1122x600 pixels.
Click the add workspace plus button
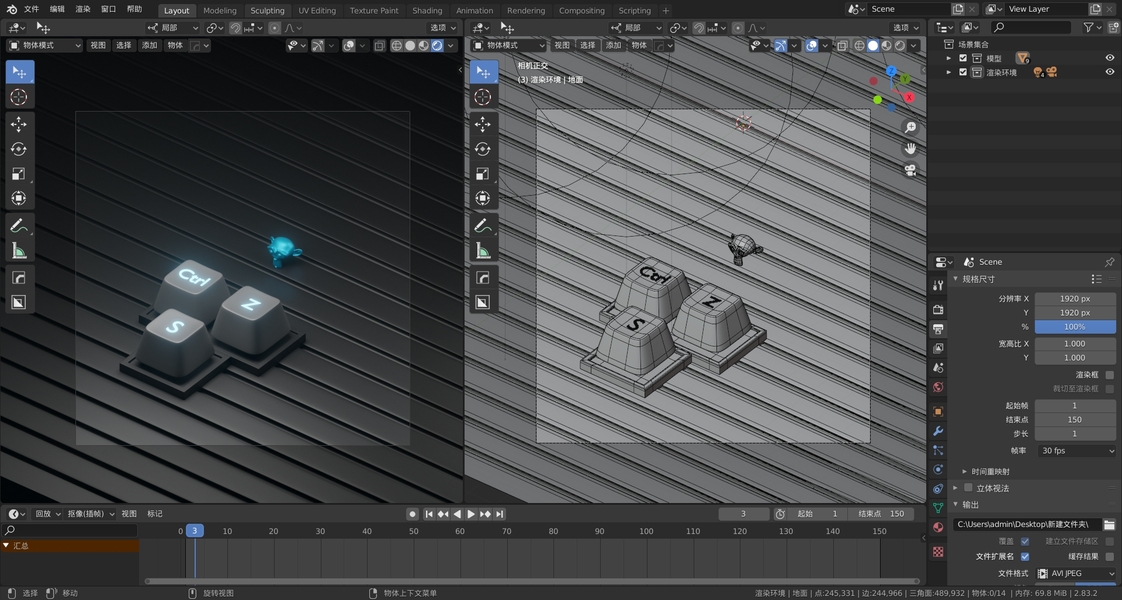pos(665,11)
